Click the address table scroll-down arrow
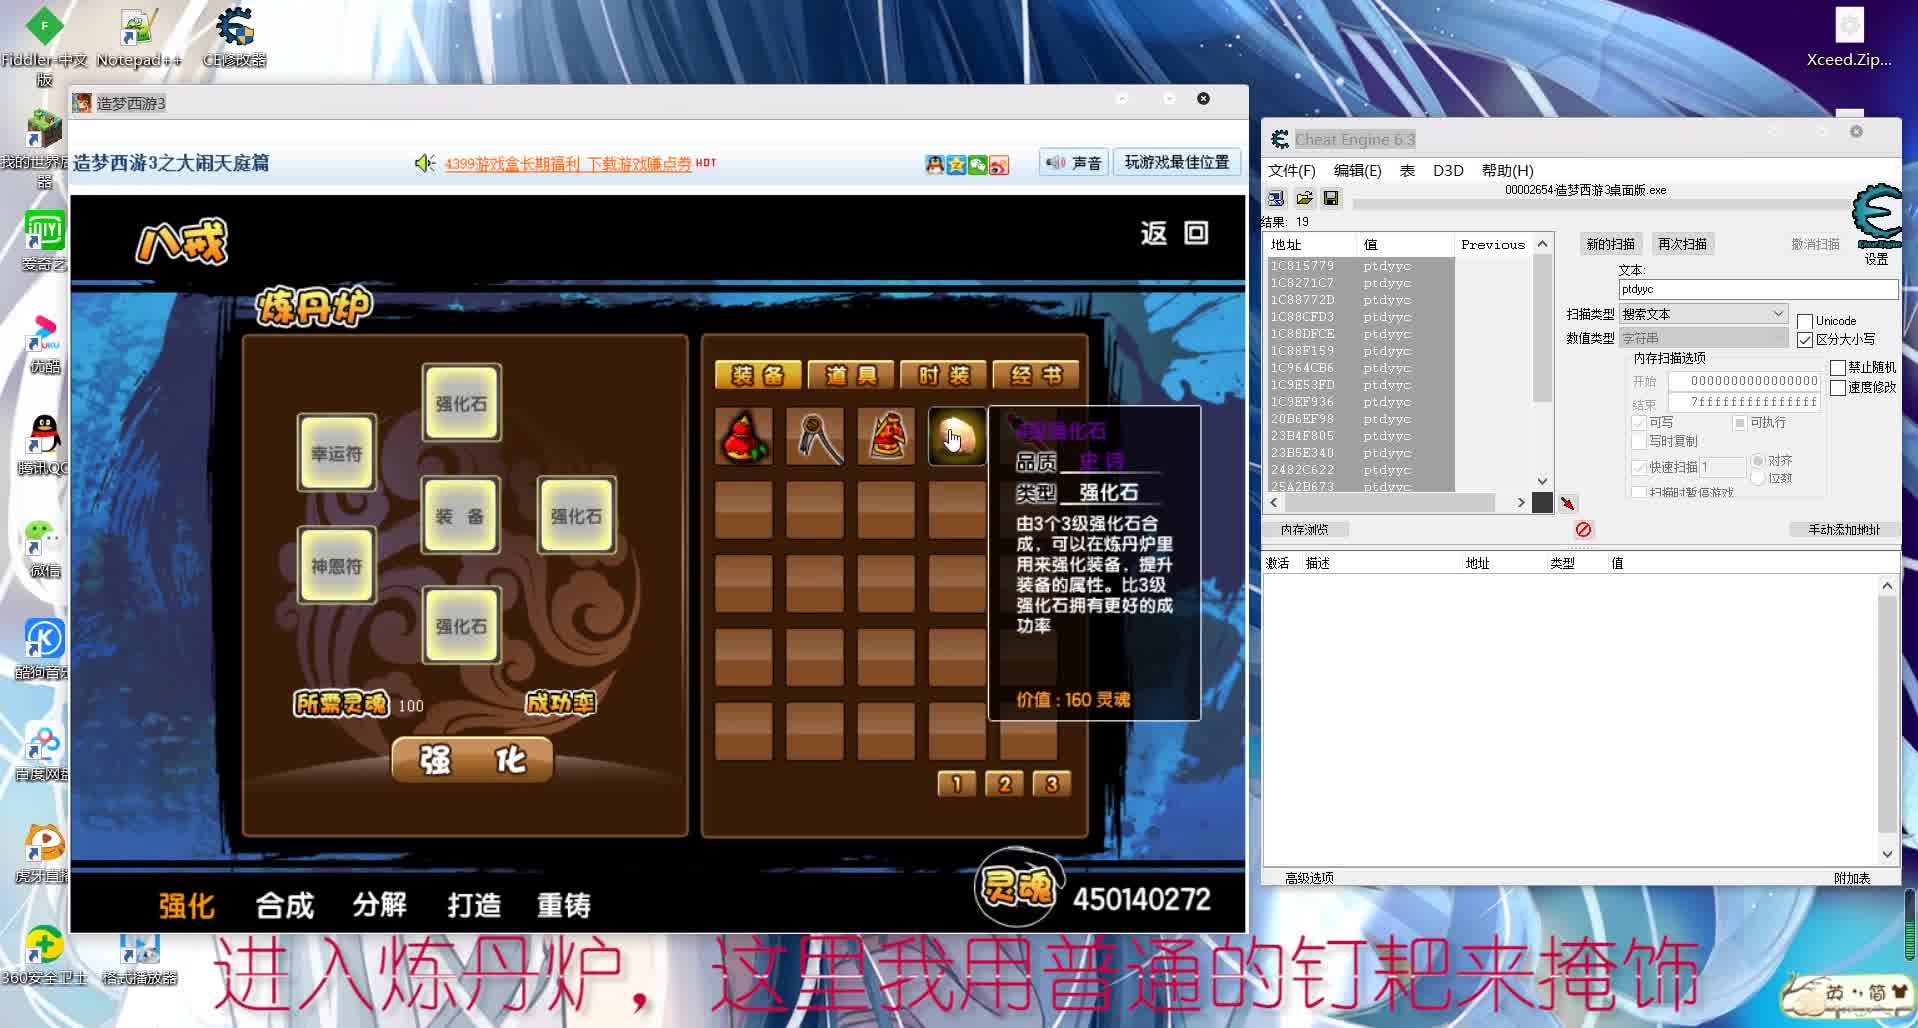The height and width of the screenshot is (1028, 1918). [1887, 854]
